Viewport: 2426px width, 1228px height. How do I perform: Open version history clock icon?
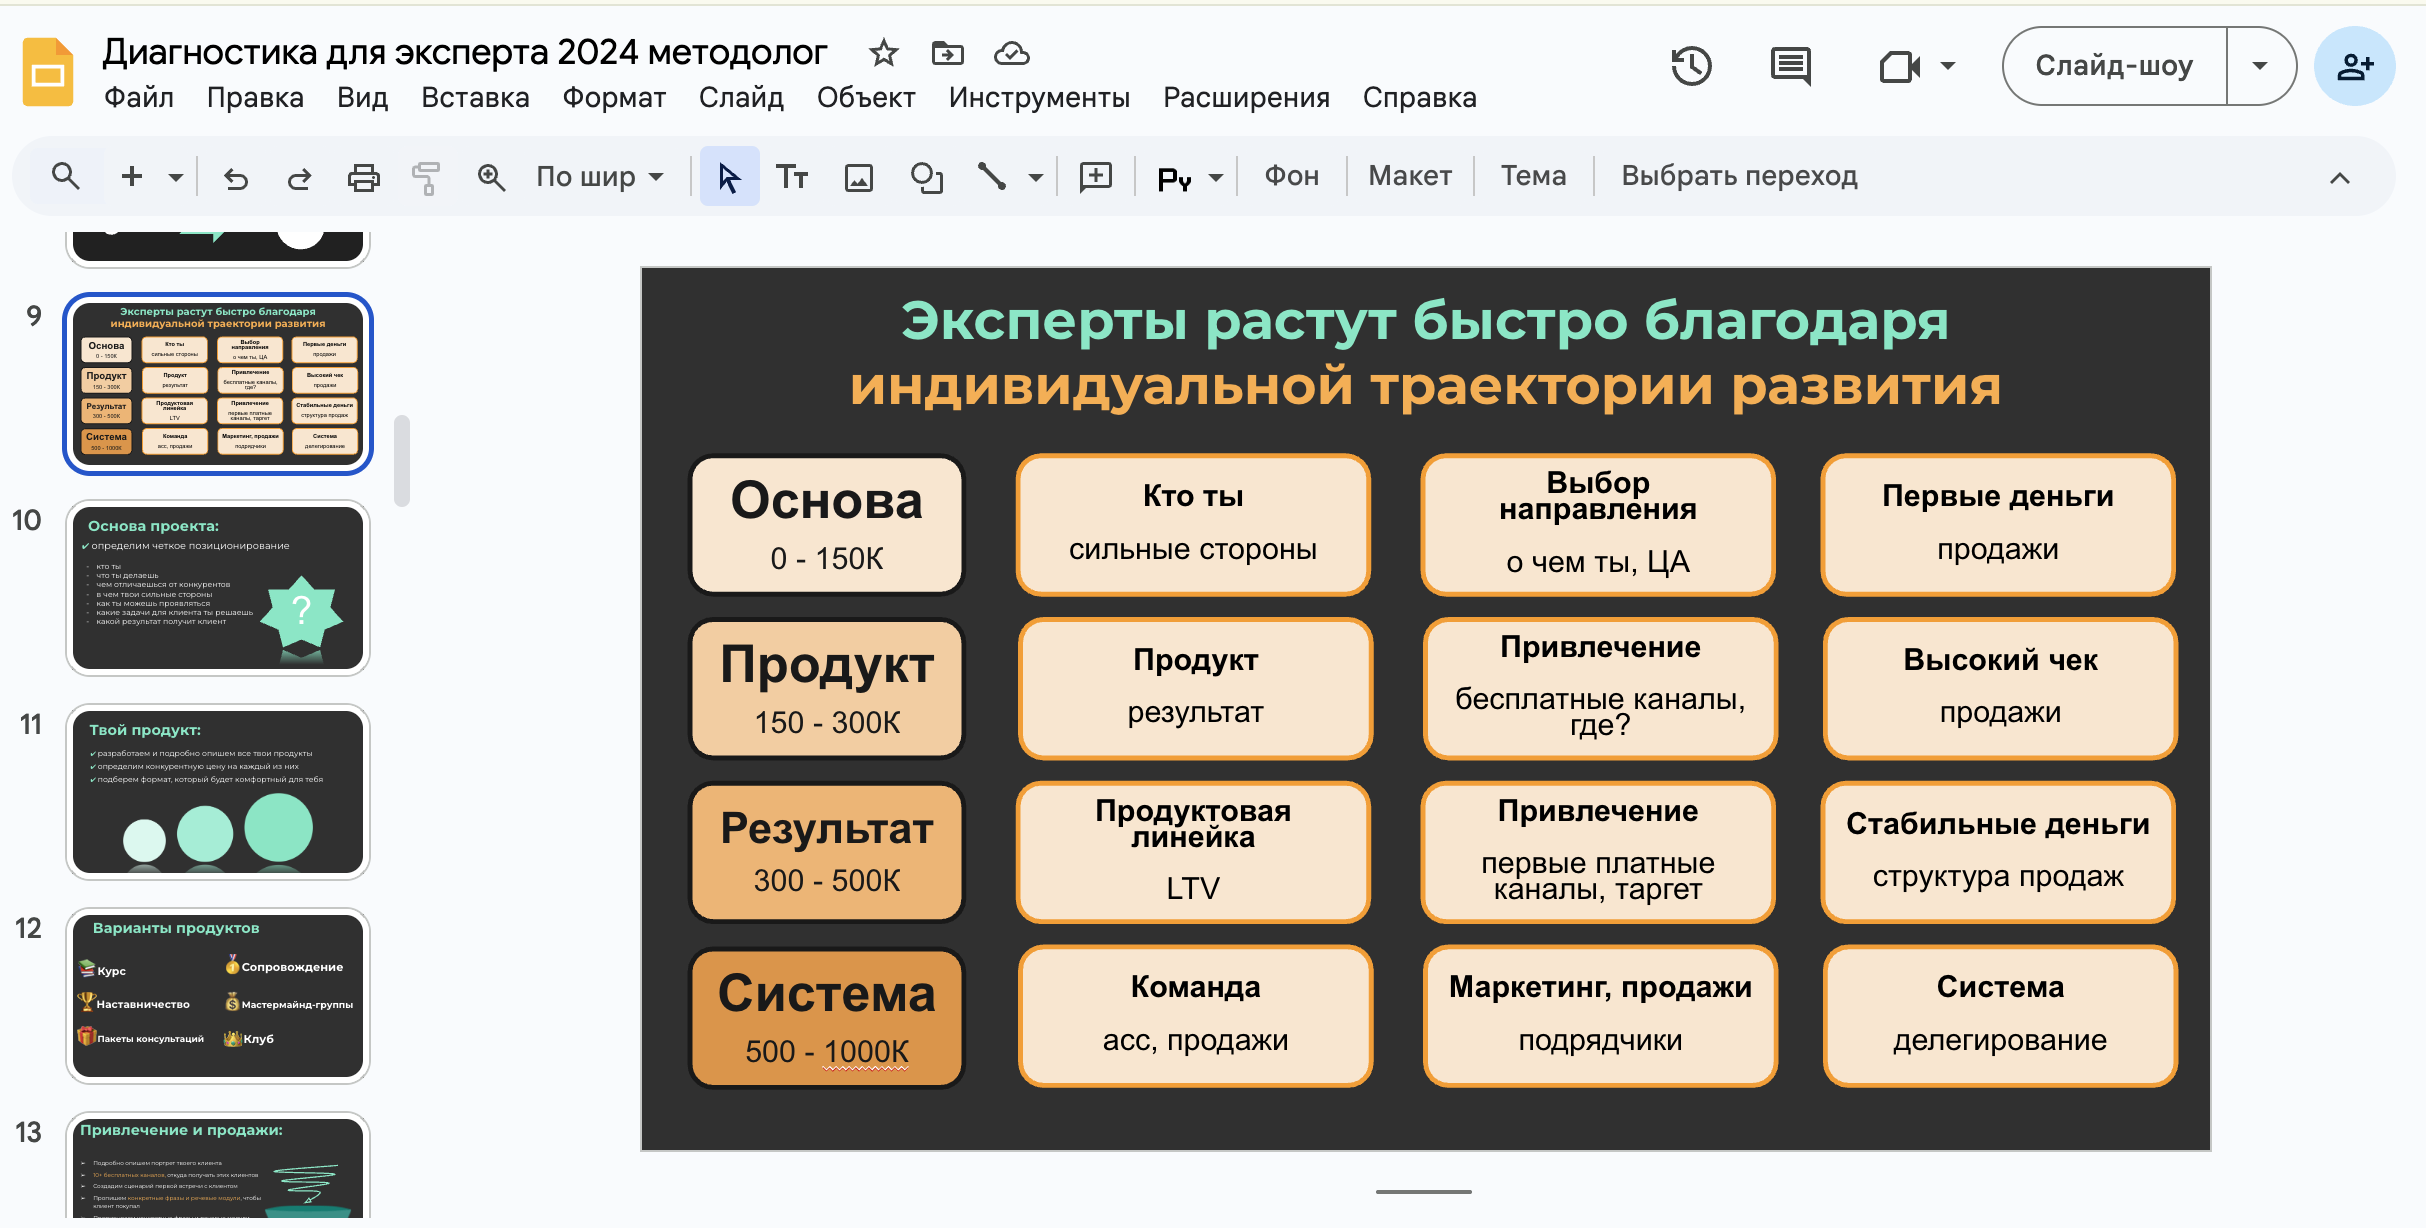point(1691,66)
